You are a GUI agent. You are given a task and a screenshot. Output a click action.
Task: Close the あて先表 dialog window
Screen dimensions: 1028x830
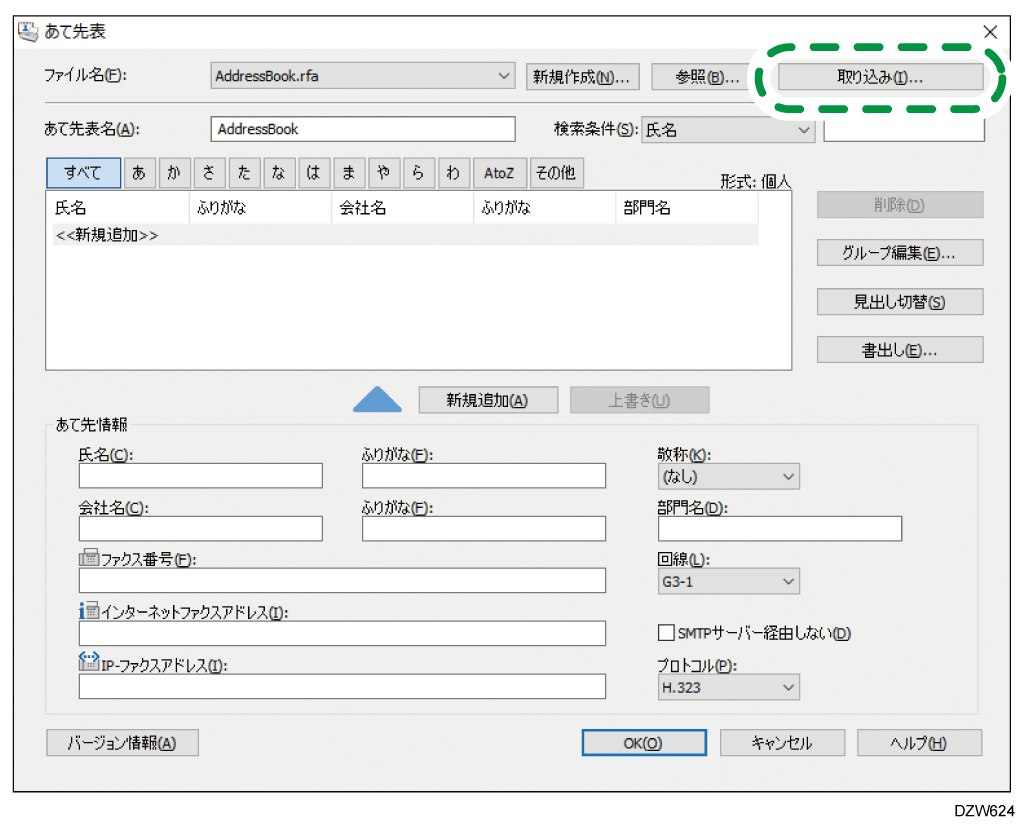(x=990, y=32)
